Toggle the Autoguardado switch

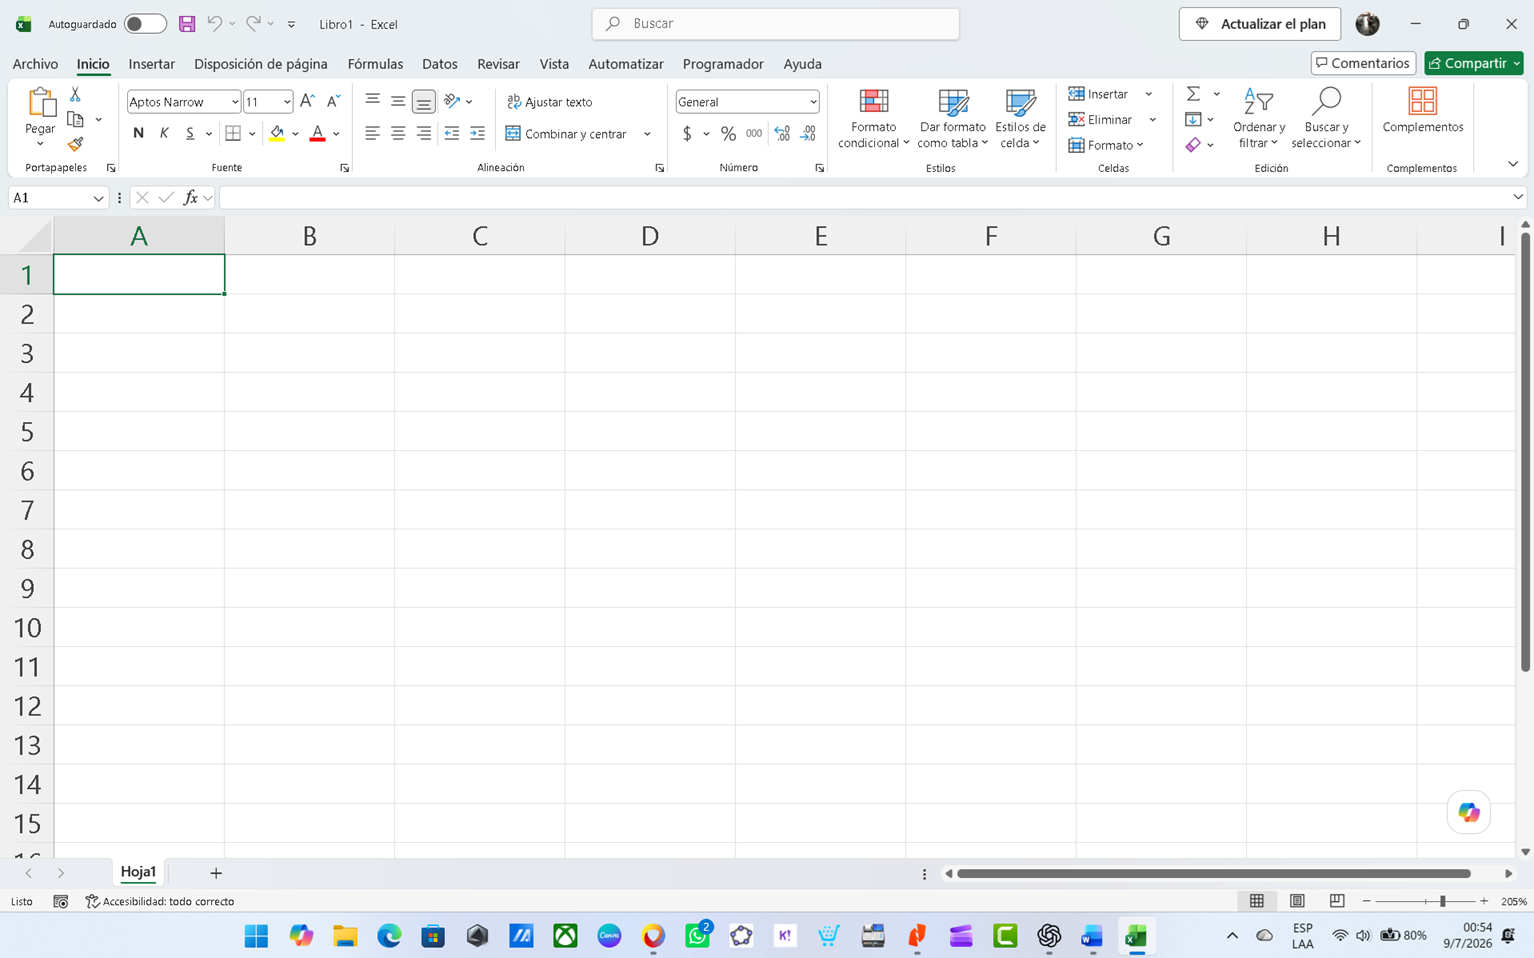[x=145, y=24]
